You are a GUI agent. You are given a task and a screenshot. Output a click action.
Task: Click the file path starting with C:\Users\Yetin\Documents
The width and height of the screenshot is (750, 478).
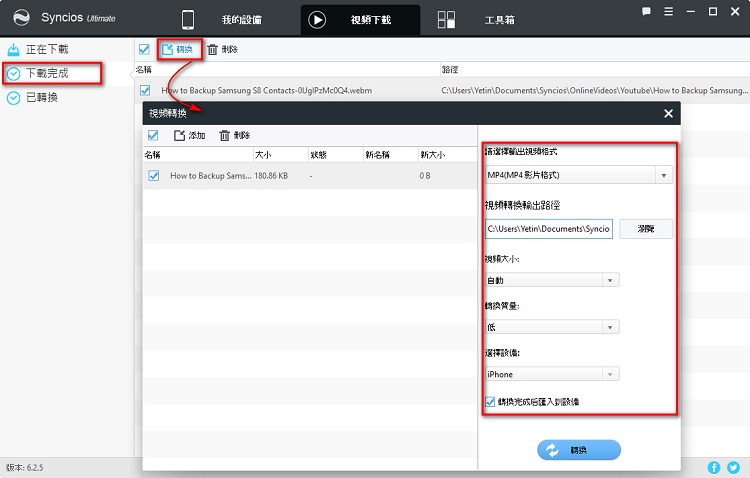pyautogui.click(x=594, y=90)
